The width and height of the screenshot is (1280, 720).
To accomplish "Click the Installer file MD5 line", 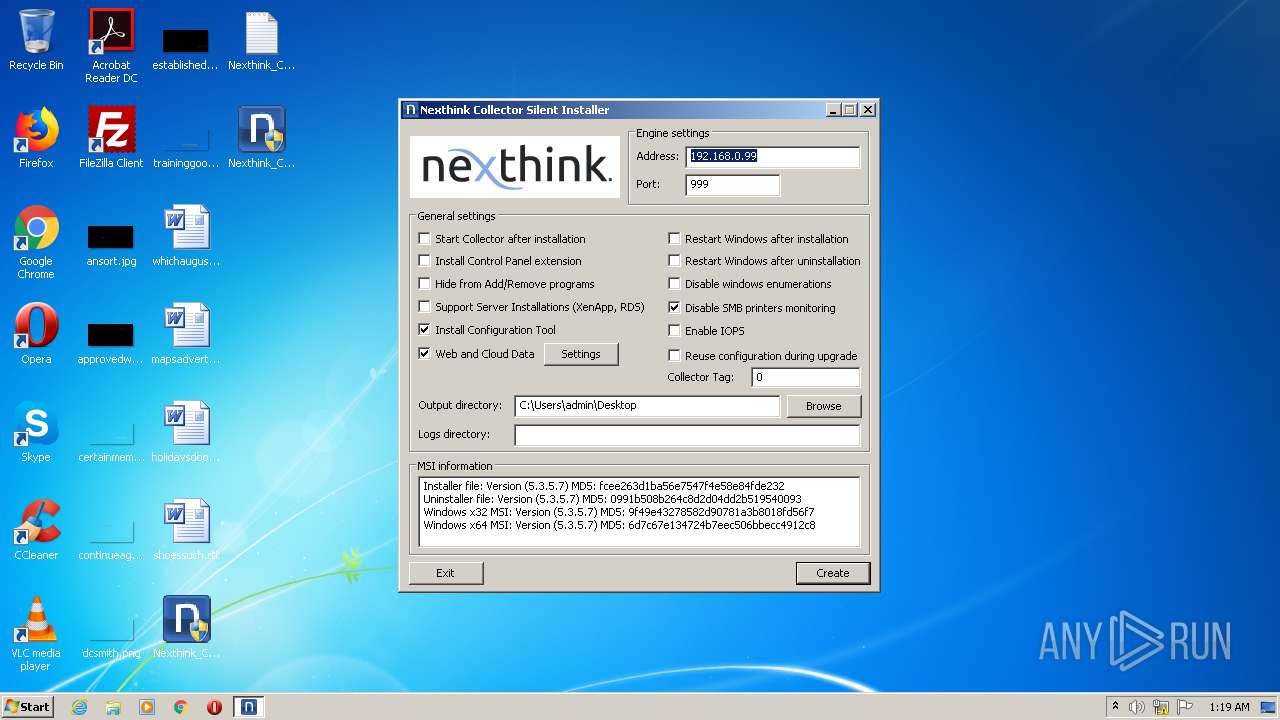I will [x=604, y=486].
